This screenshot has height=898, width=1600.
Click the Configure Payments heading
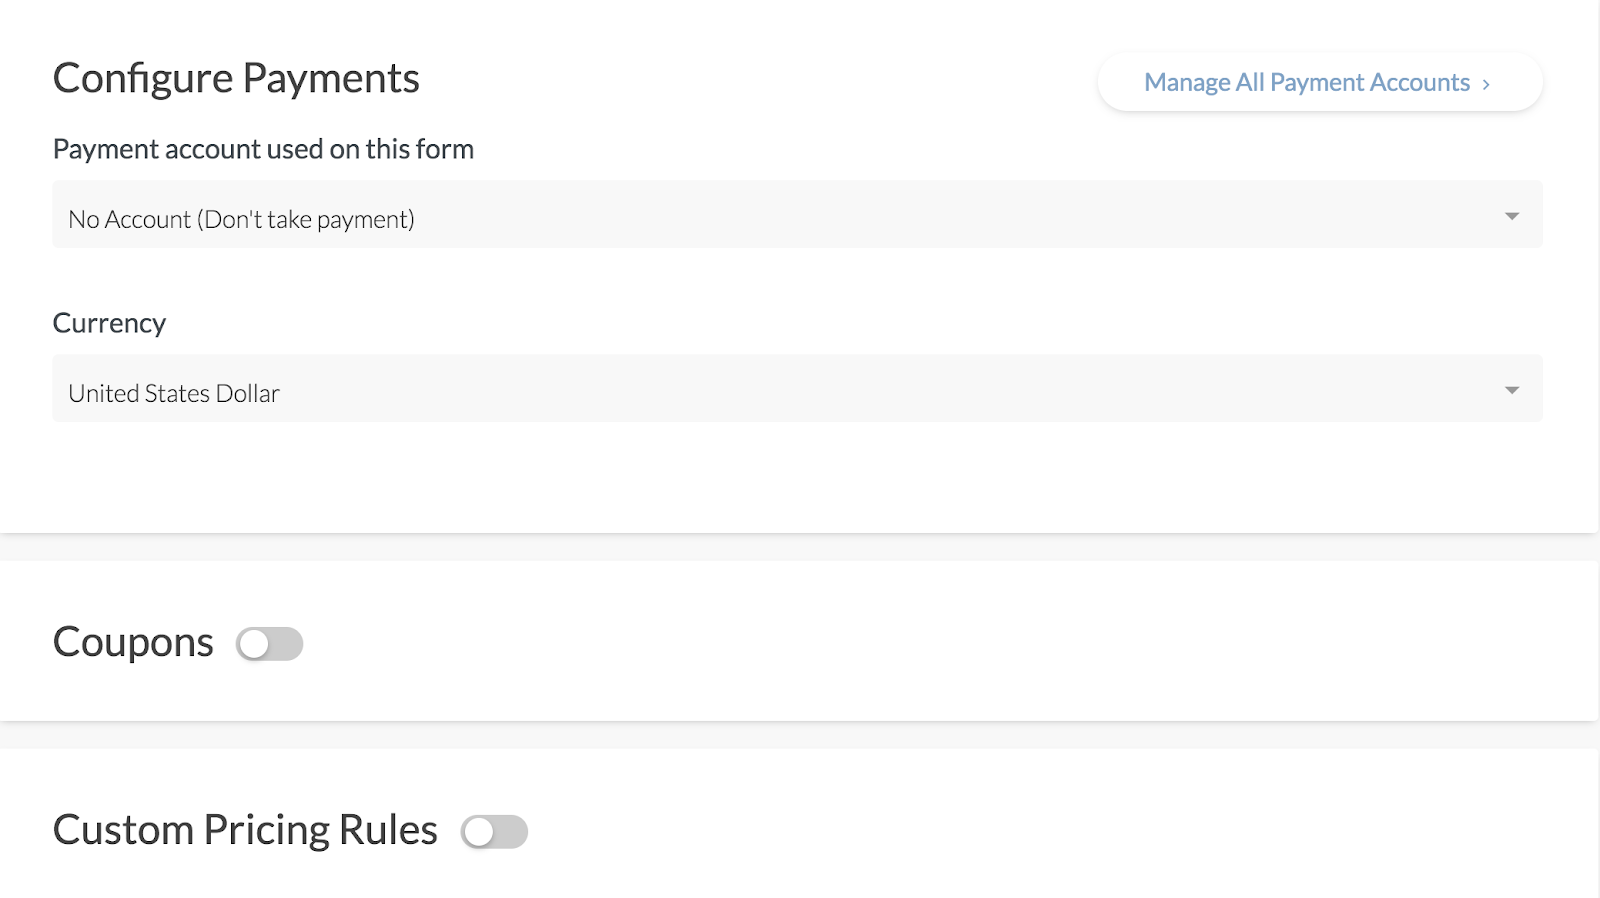click(x=236, y=79)
